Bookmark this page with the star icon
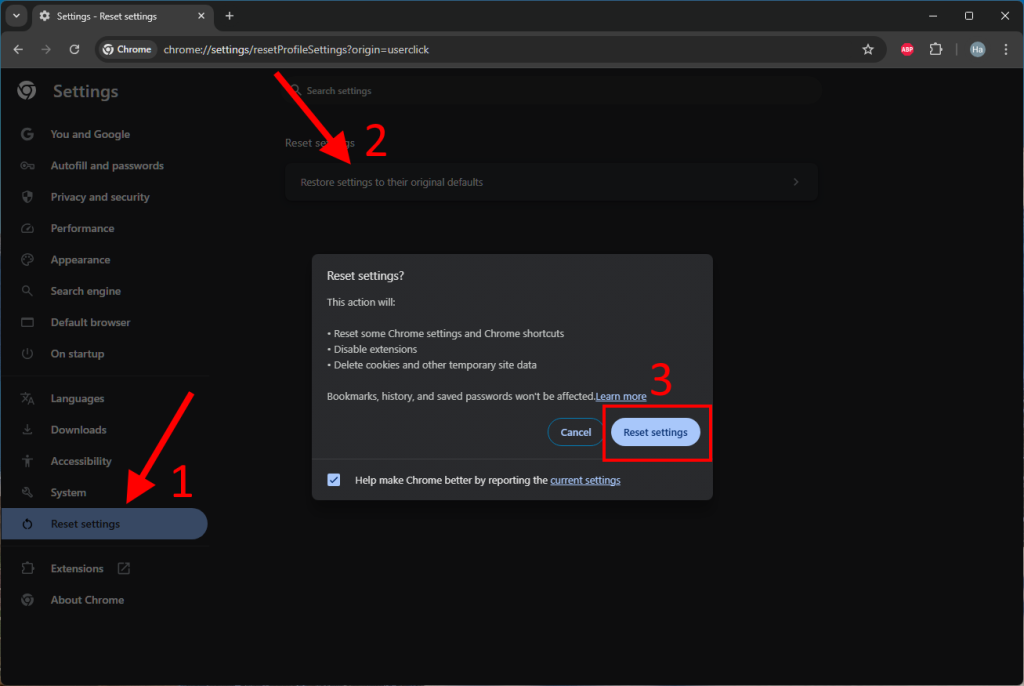The width and height of the screenshot is (1024, 686). click(x=868, y=49)
